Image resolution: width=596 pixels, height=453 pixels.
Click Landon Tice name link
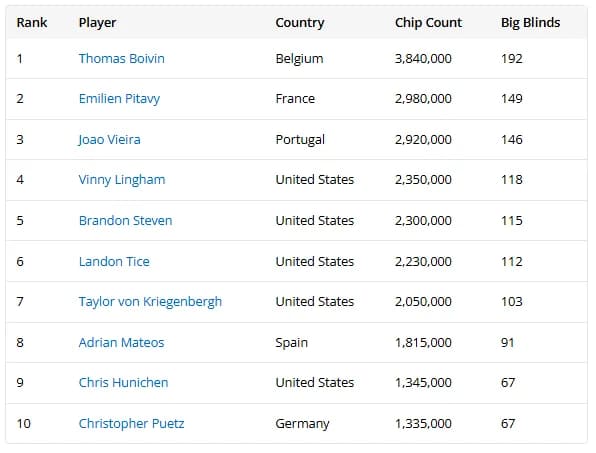point(114,261)
